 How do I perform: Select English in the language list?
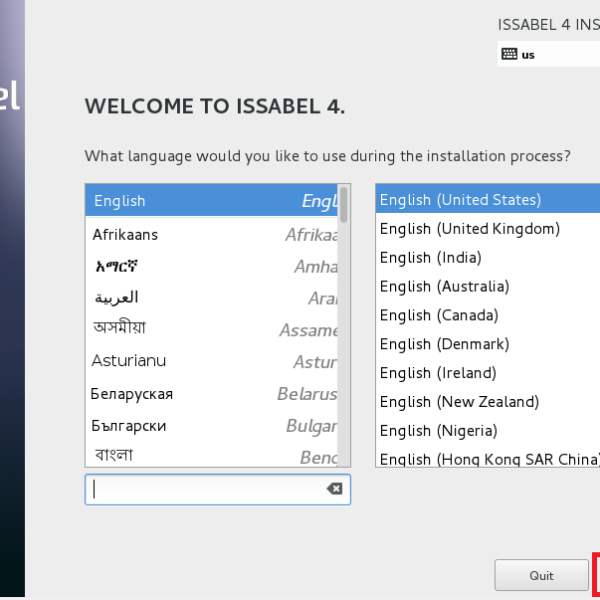pos(211,201)
